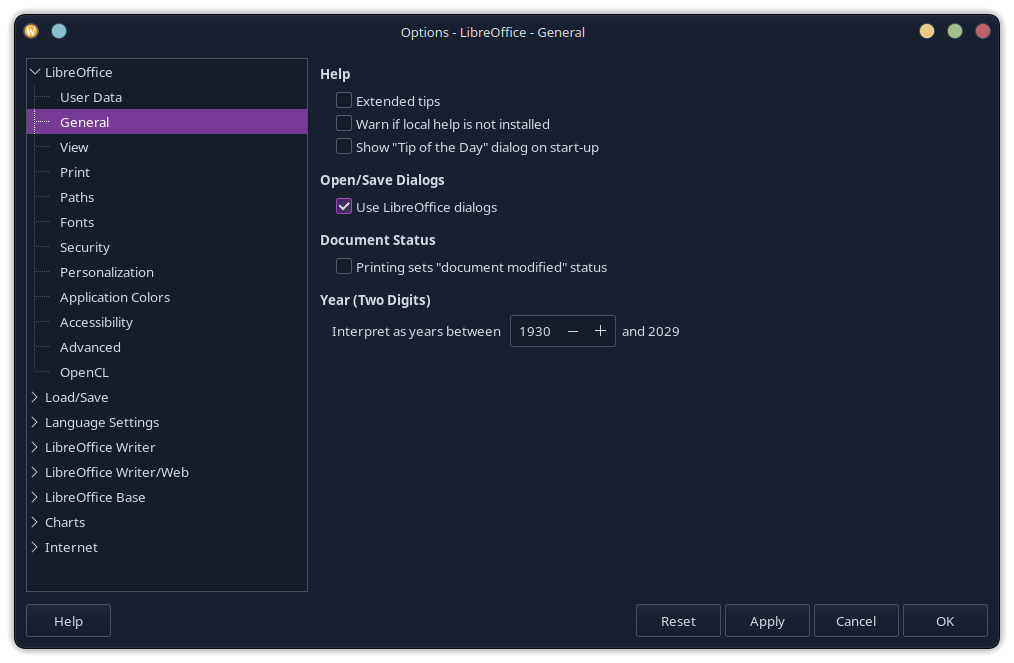Decrease the two-digit year with minus button
1014x663 pixels.
click(573, 331)
